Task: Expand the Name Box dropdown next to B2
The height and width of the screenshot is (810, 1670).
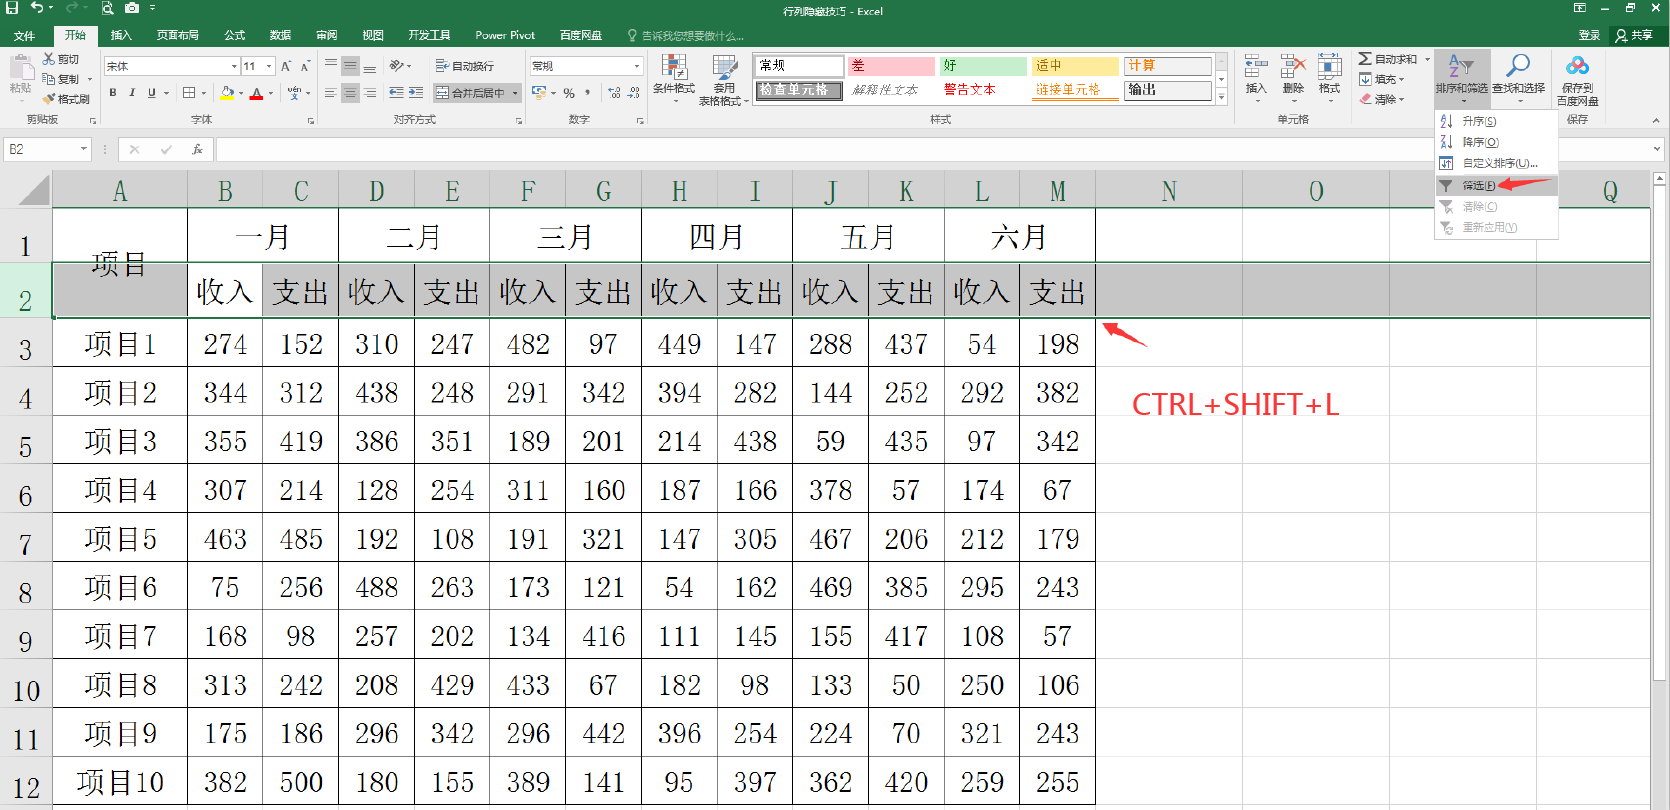Action: pos(84,149)
